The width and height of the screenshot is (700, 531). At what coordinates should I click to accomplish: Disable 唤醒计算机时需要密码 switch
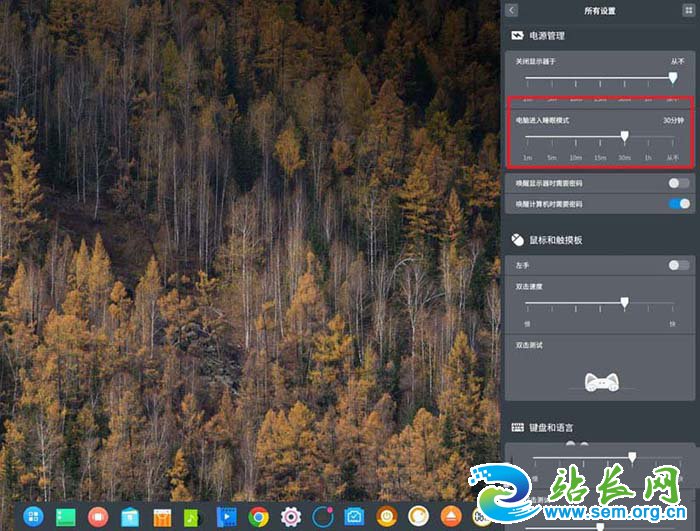(x=679, y=203)
